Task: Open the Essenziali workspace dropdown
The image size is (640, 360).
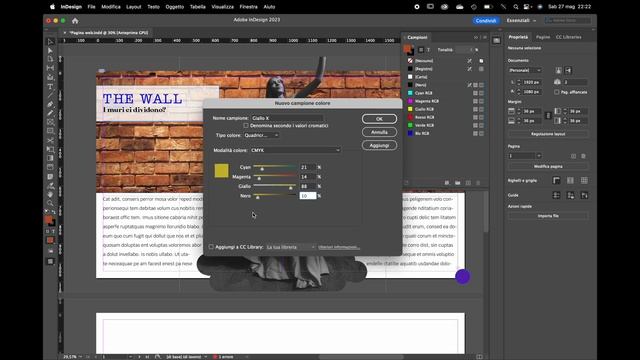Action: 521,20
